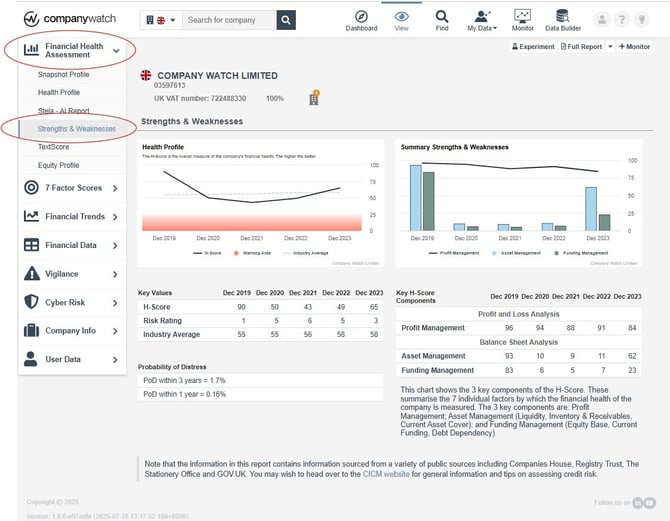This screenshot has width=670, height=521.
Task: Open the My Data menu
Action: [x=482, y=21]
